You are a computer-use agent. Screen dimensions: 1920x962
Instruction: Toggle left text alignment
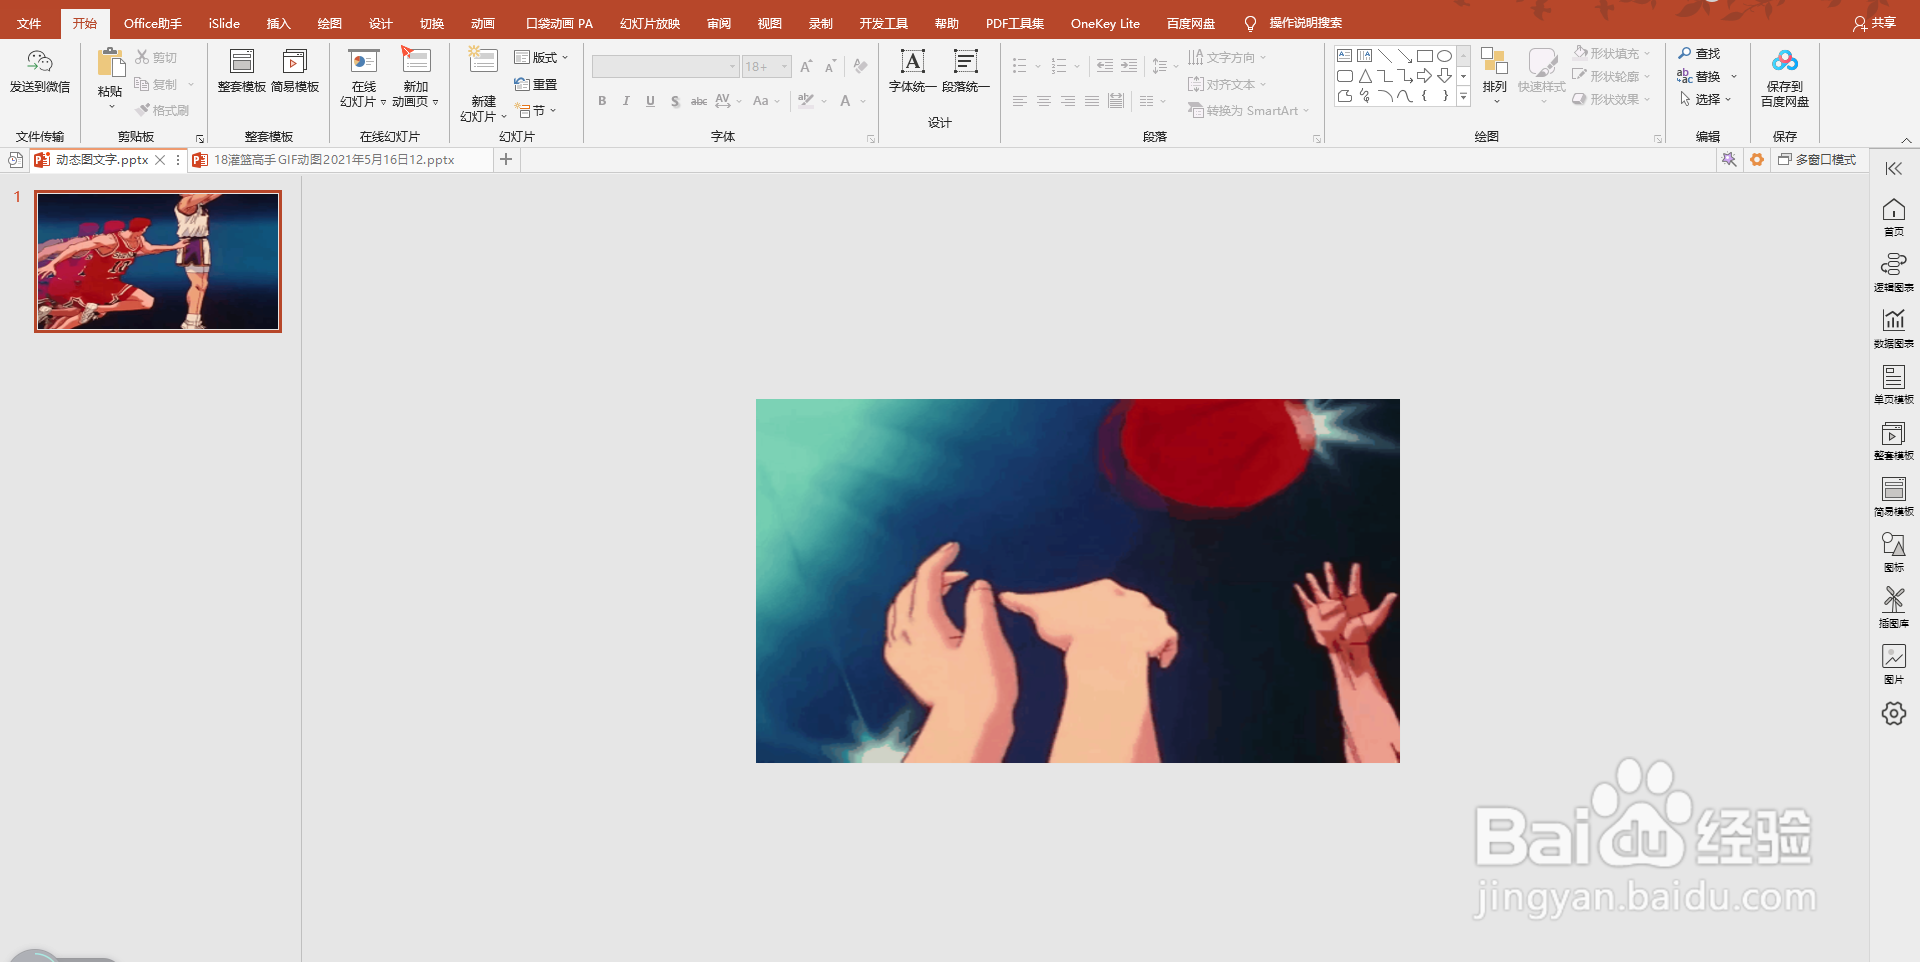tap(1020, 101)
